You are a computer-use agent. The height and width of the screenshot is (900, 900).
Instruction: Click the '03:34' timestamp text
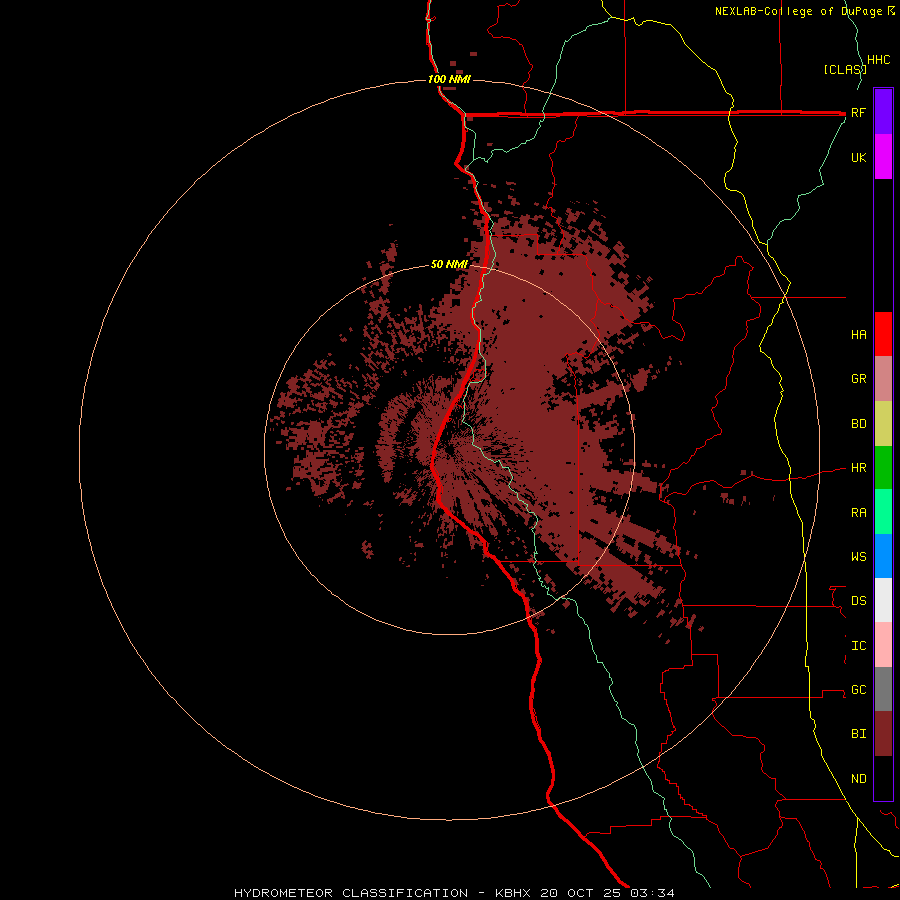click(652, 893)
